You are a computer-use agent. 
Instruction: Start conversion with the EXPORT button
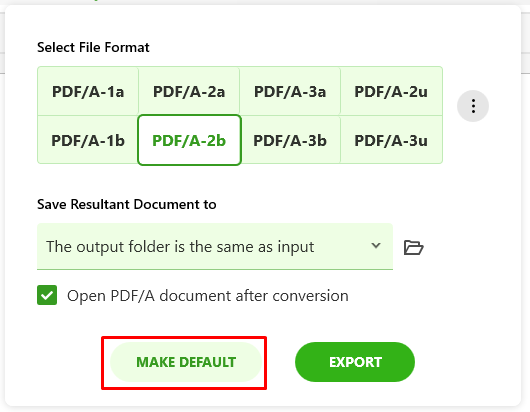click(355, 362)
